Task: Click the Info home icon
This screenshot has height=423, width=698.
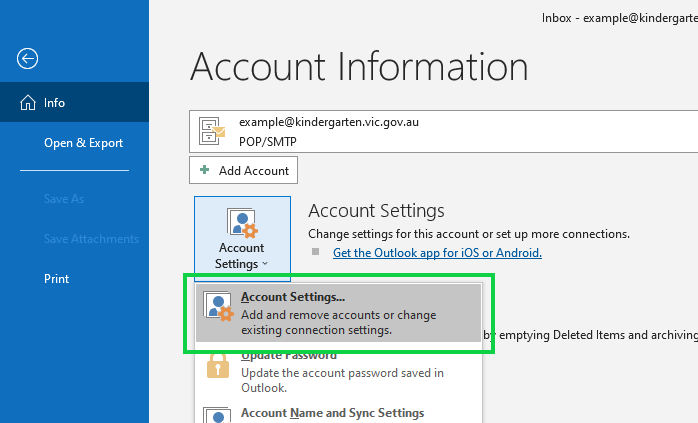Action: click(28, 102)
